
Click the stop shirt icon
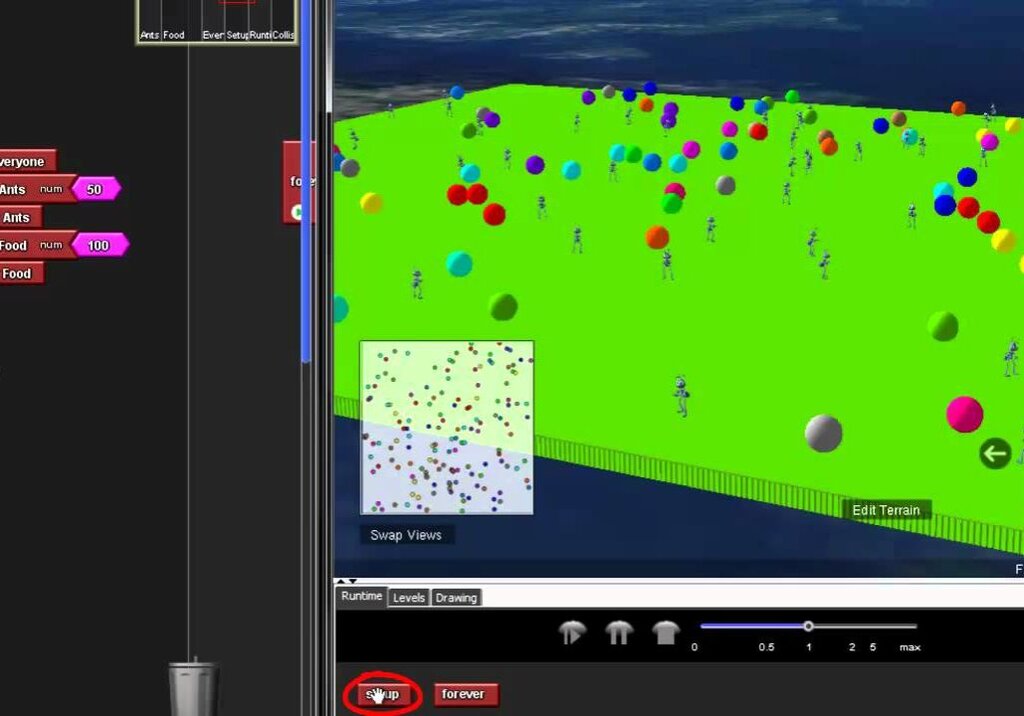coord(665,632)
